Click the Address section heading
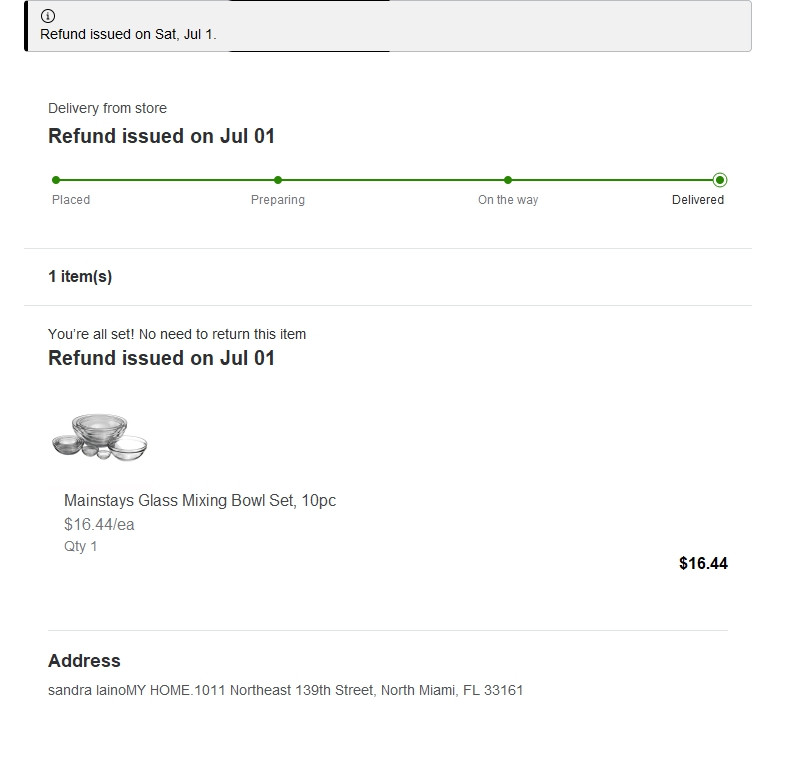Viewport: 800px width, 766px height. tap(84, 661)
